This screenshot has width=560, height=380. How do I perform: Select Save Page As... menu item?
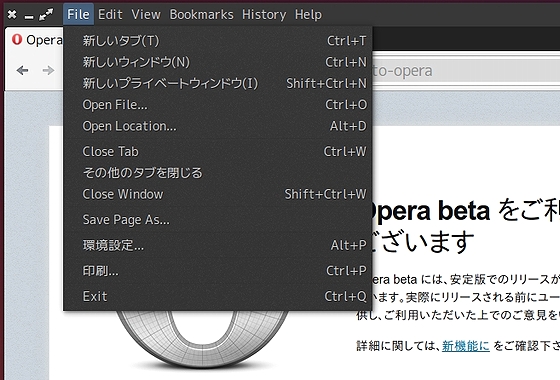[218, 220]
